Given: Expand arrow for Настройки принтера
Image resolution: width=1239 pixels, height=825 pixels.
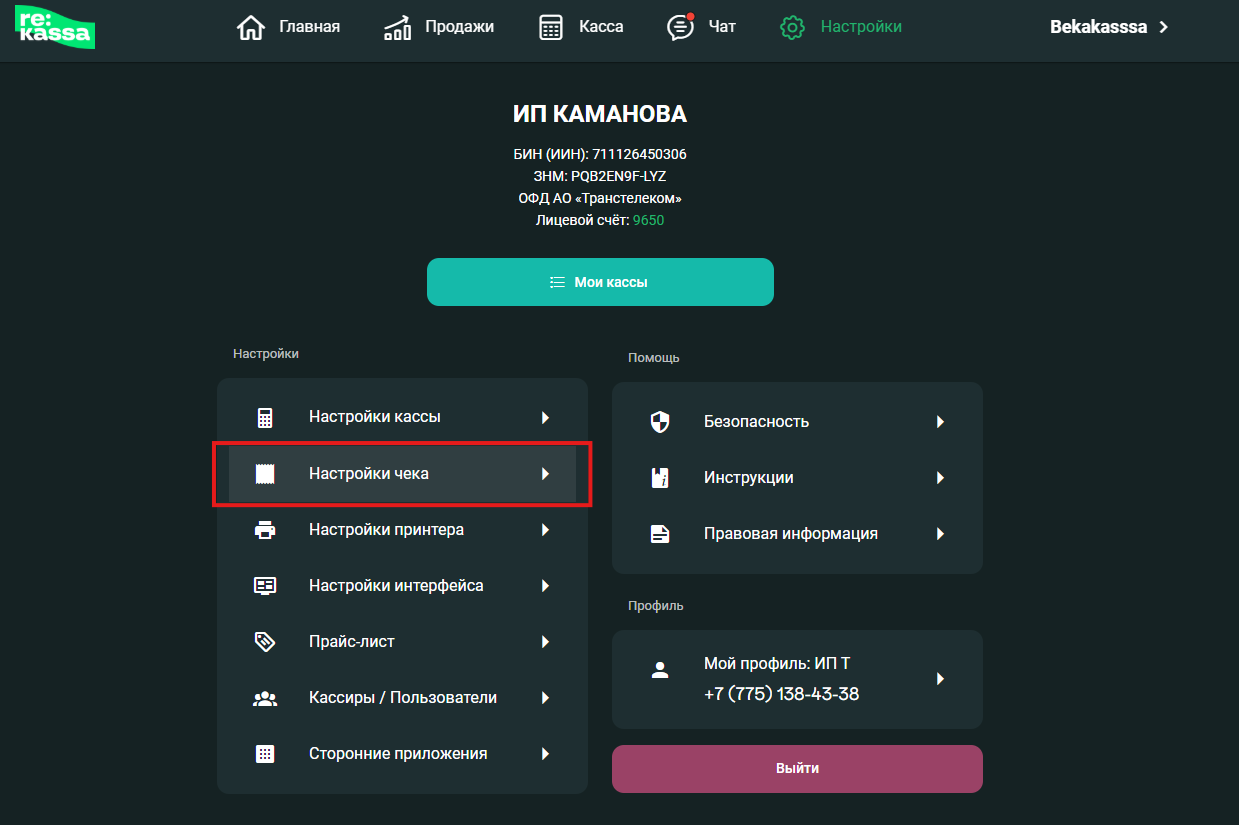Looking at the screenshot, I should 545,530.
